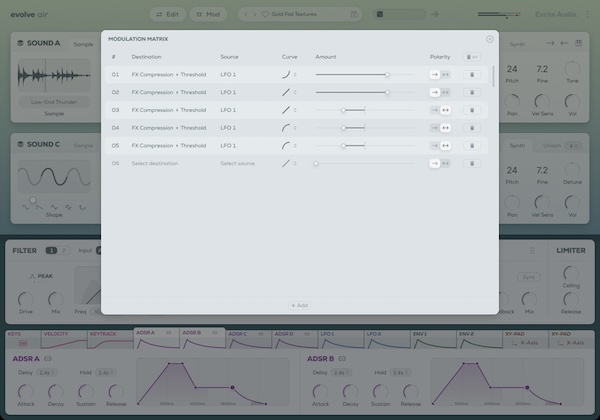600x420 pixels.
Task: Open Select source dropdown in row 06
Action: (237, 163)
